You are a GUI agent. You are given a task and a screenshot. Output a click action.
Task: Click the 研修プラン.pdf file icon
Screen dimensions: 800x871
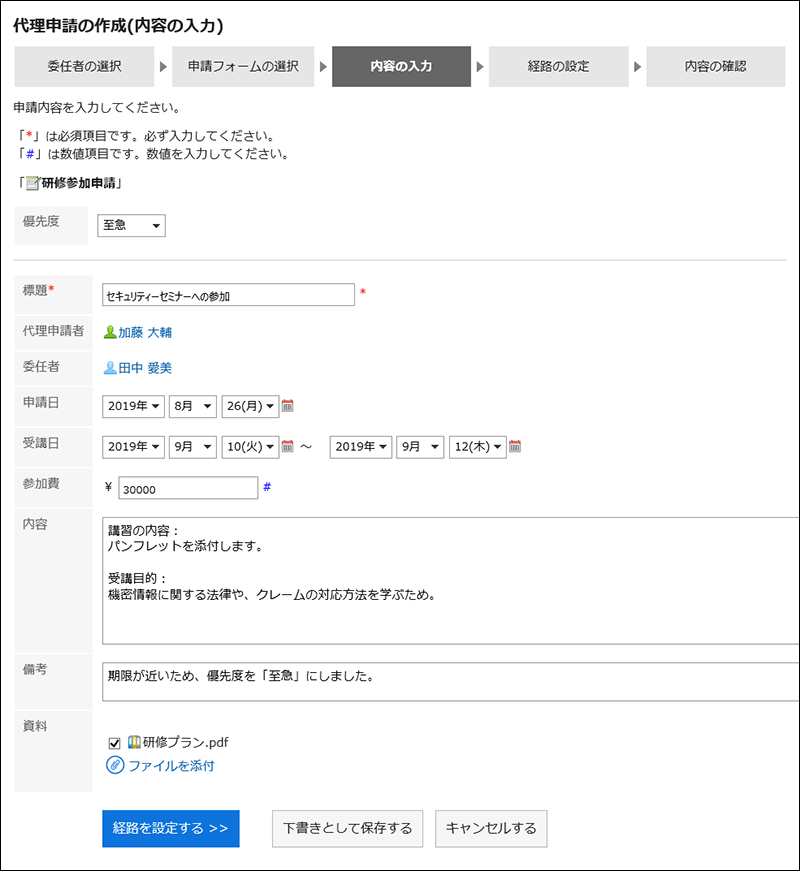(x=134, y=742)
